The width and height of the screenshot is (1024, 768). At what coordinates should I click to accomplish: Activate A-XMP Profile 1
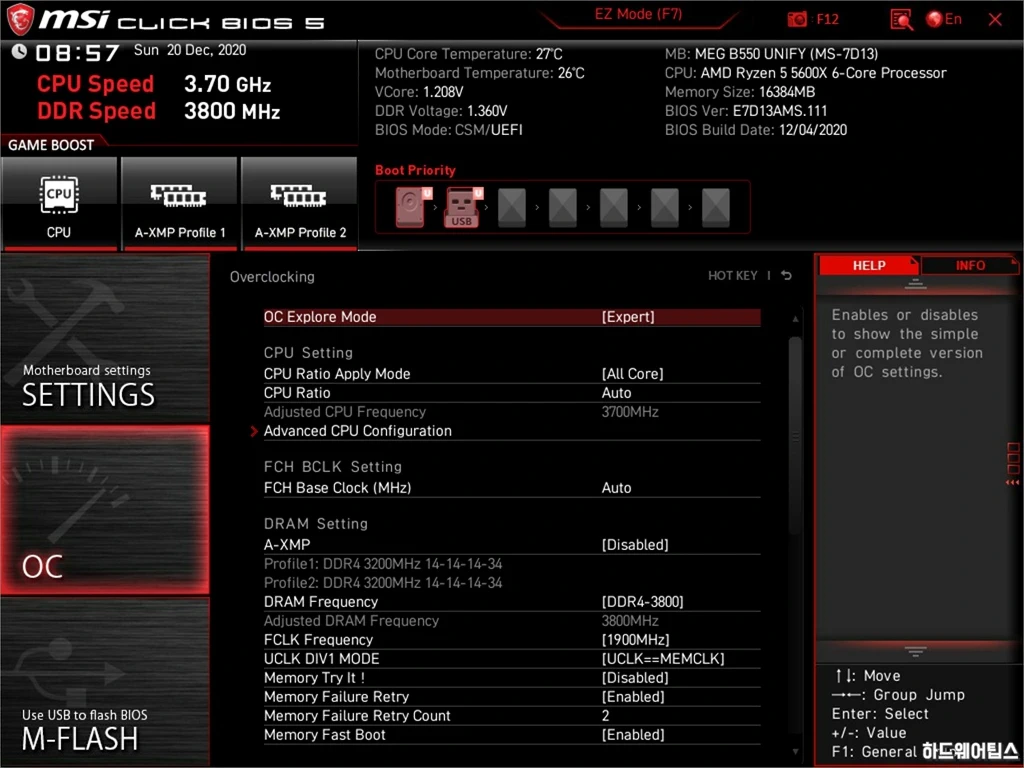click(179, 203)
